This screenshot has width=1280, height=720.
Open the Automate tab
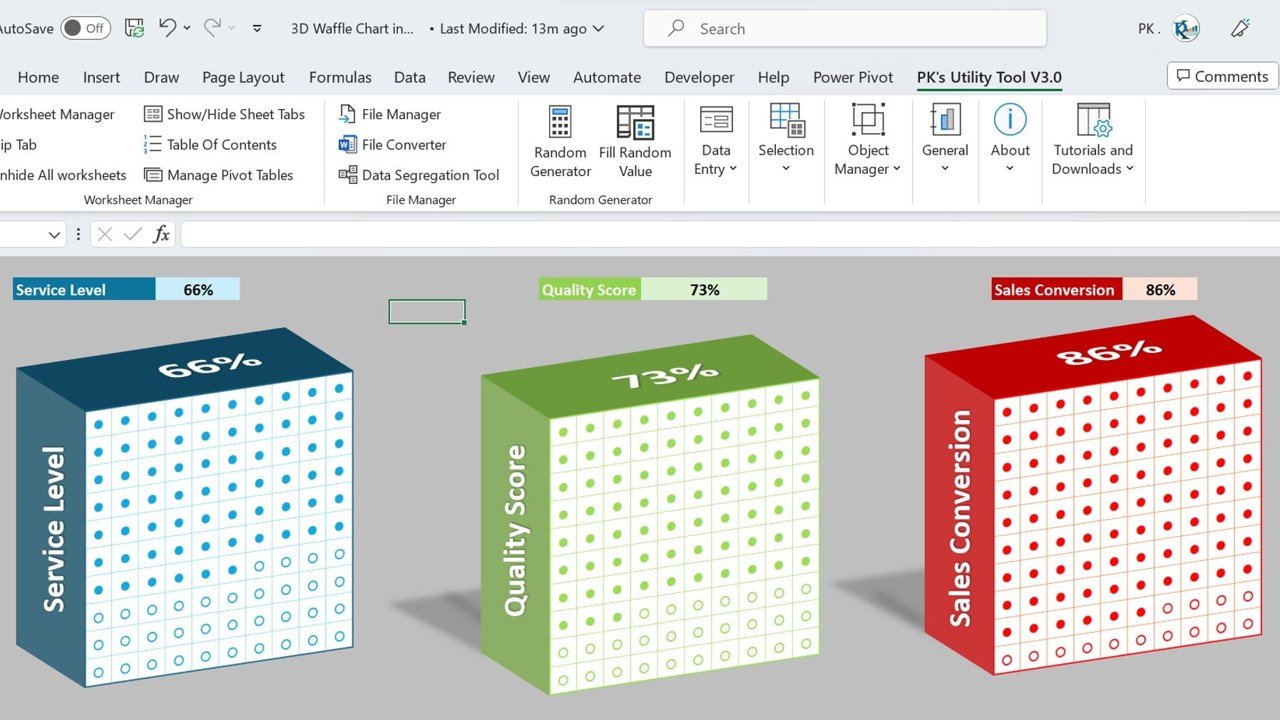click(x=607, y=77)
